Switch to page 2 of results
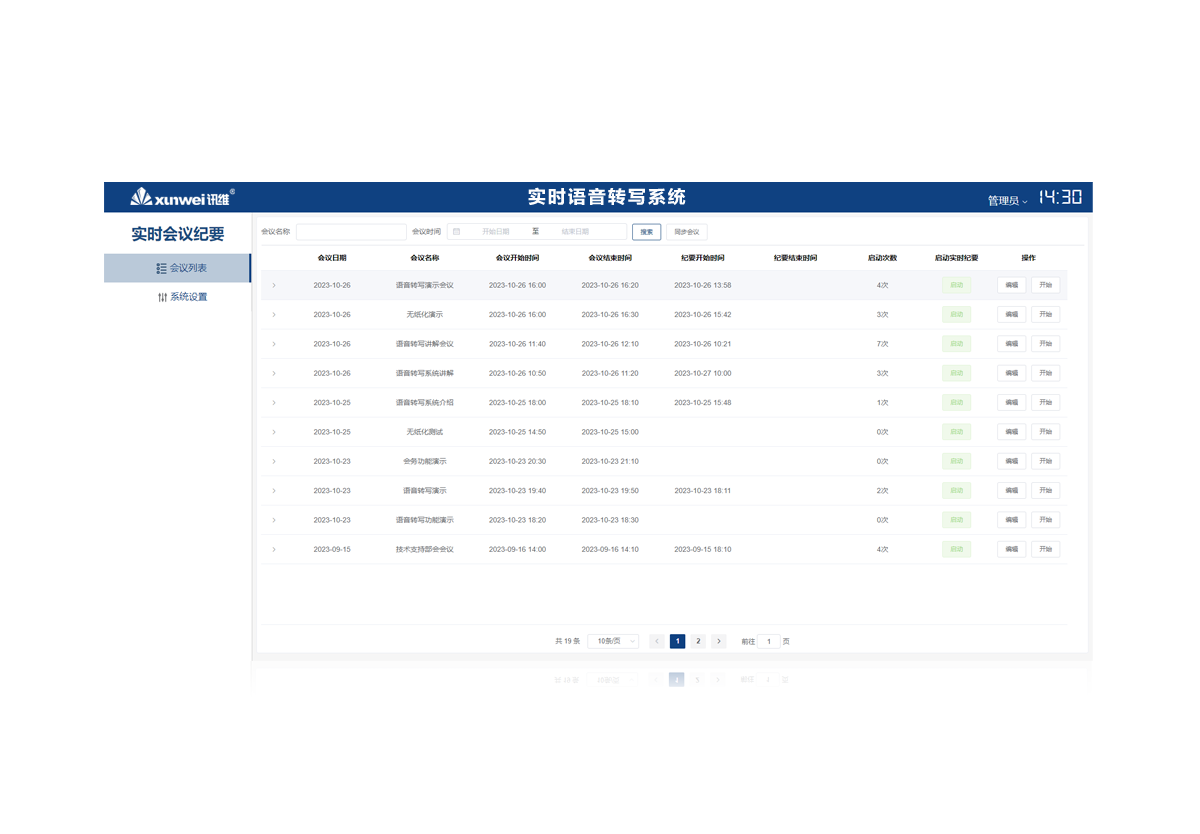This screenshot has width=1200, height=834. (x=698, y=641)
